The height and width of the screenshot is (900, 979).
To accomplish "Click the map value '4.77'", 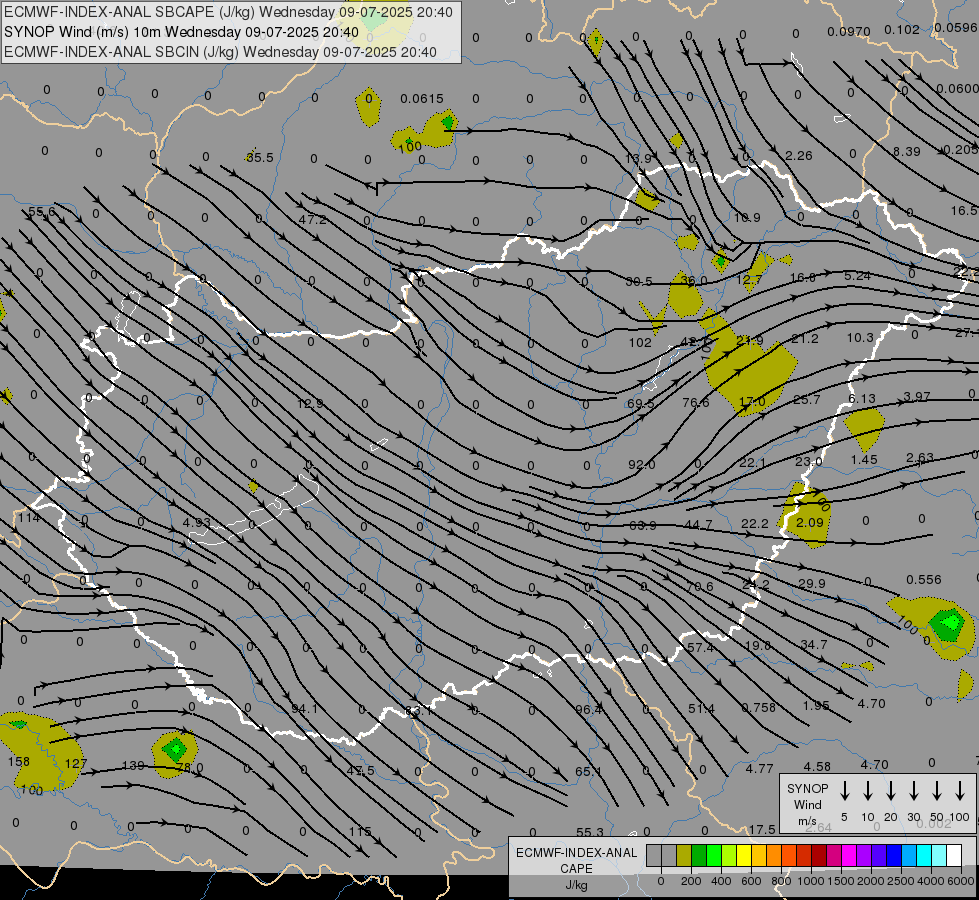I will click(x=759, y=769).
